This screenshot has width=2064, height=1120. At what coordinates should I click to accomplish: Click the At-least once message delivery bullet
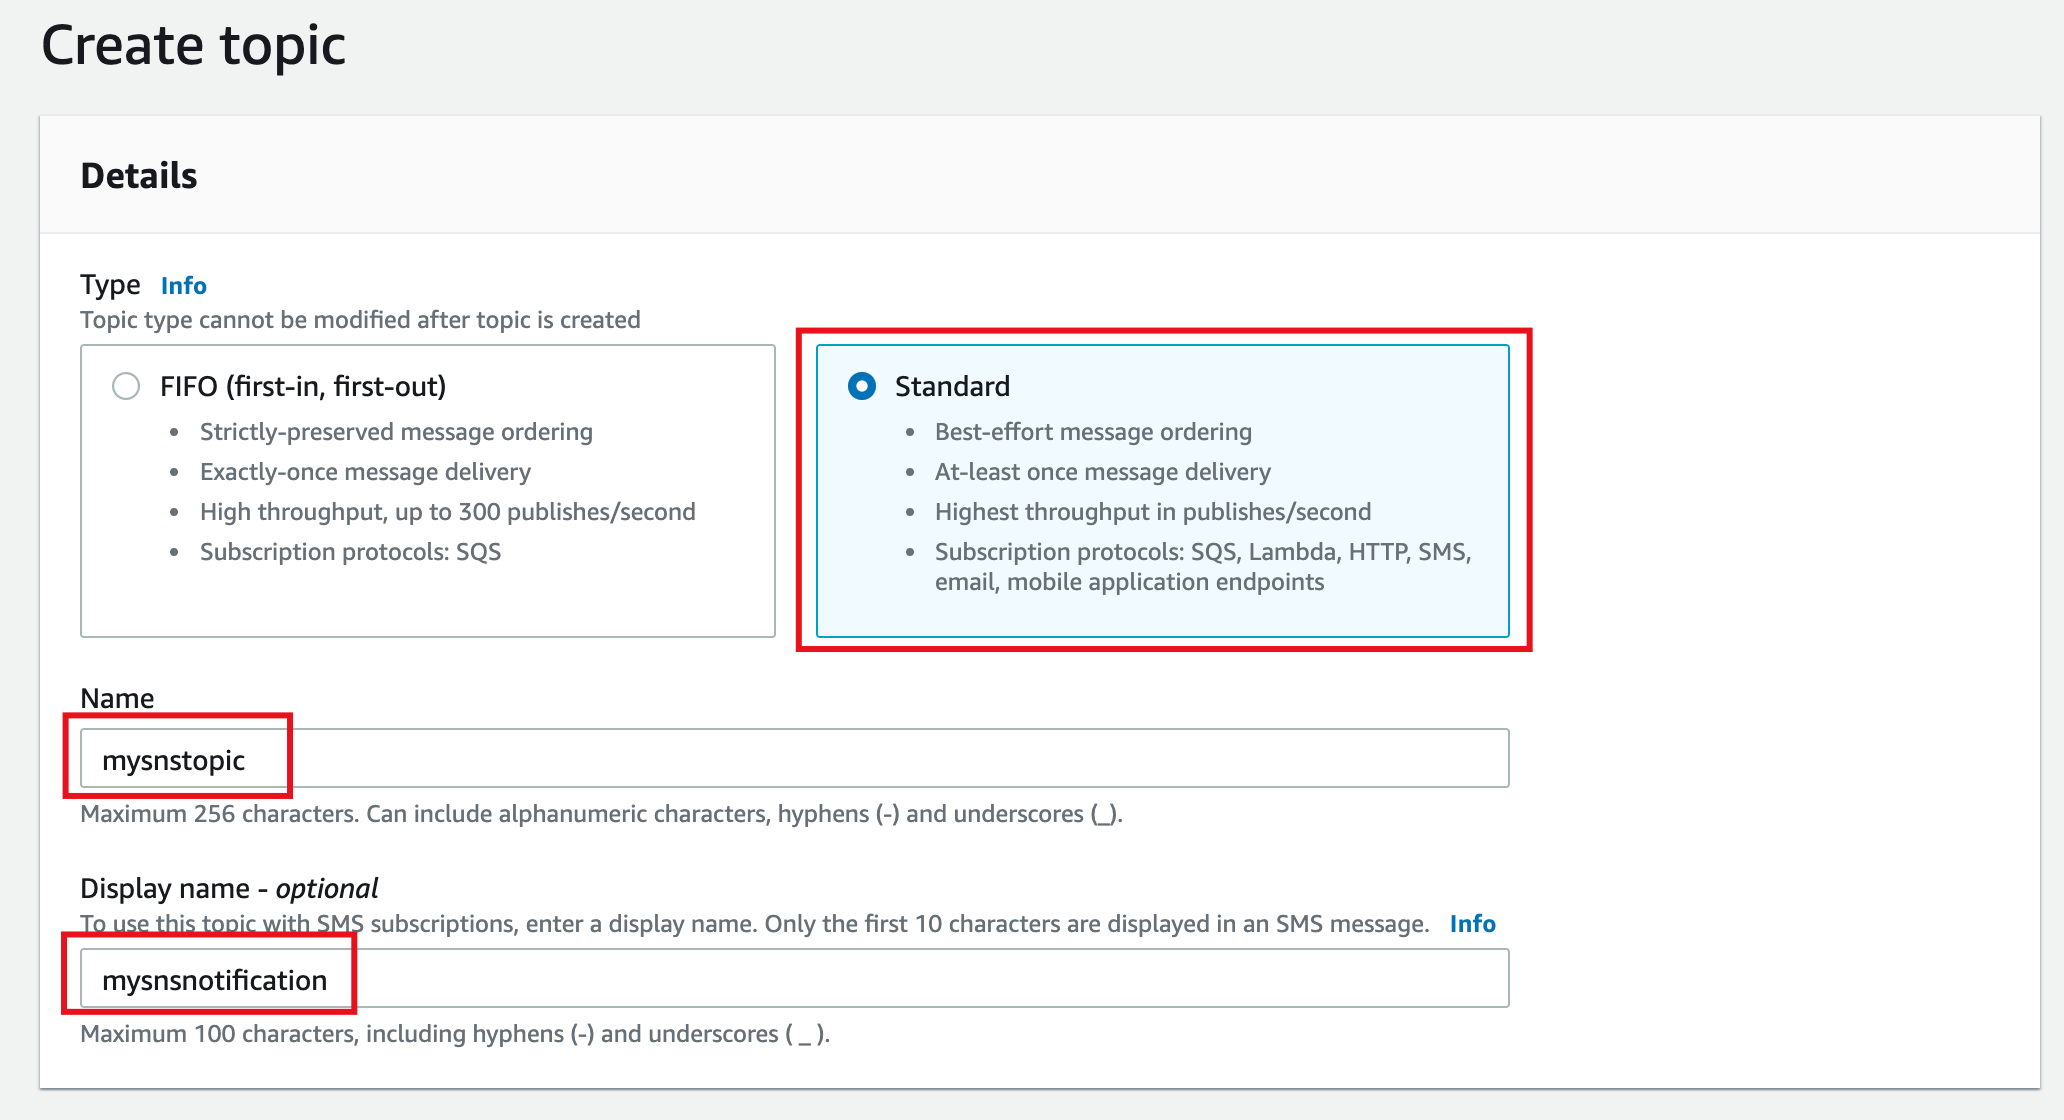(1102, 471)
